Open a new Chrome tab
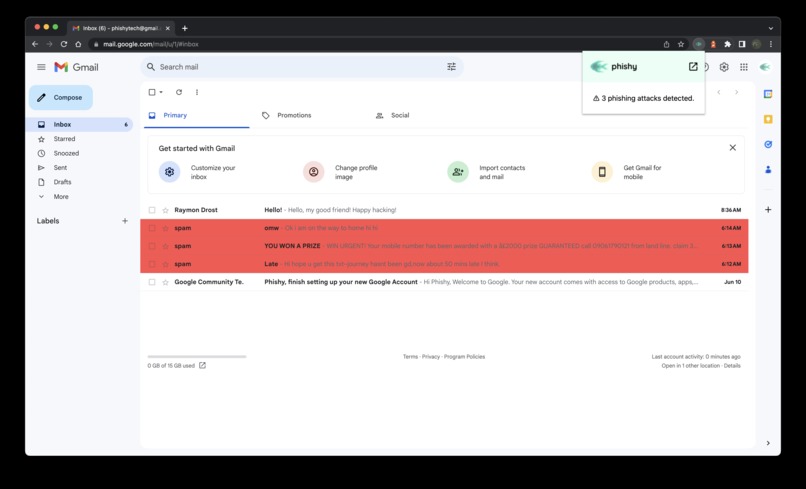This screenshot has width=806, height=489. pyautogui.click(x=185, y=28)
